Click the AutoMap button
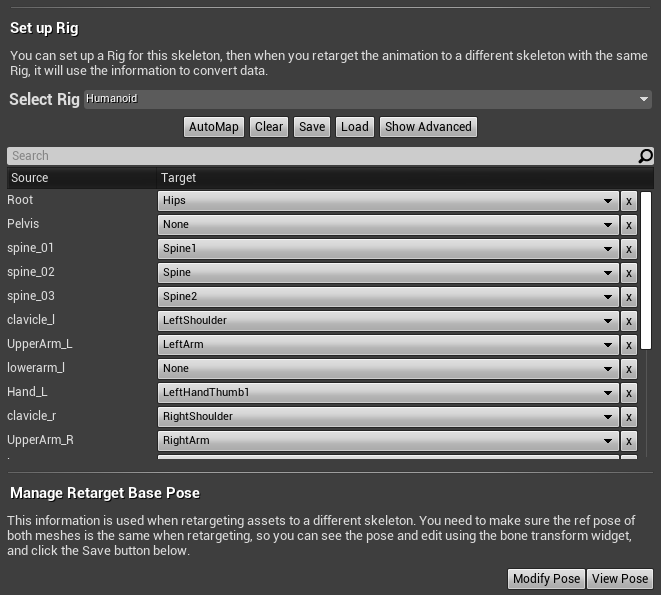The height and width of the screenshot is (595, 661). pos(214,127)
